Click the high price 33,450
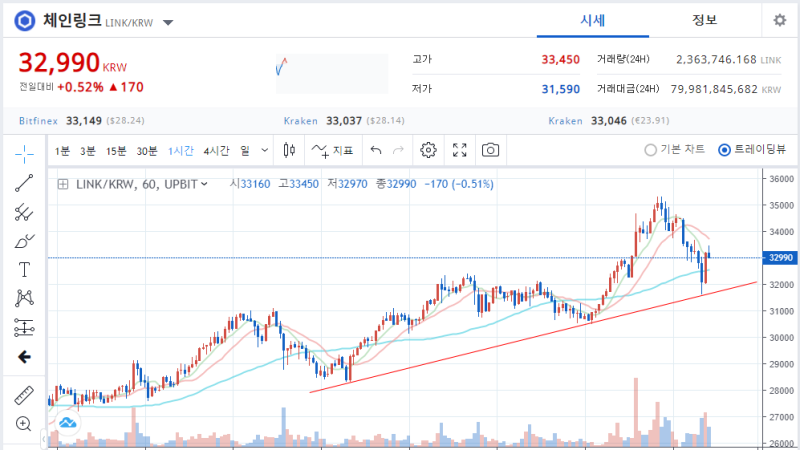 (560, 60)
